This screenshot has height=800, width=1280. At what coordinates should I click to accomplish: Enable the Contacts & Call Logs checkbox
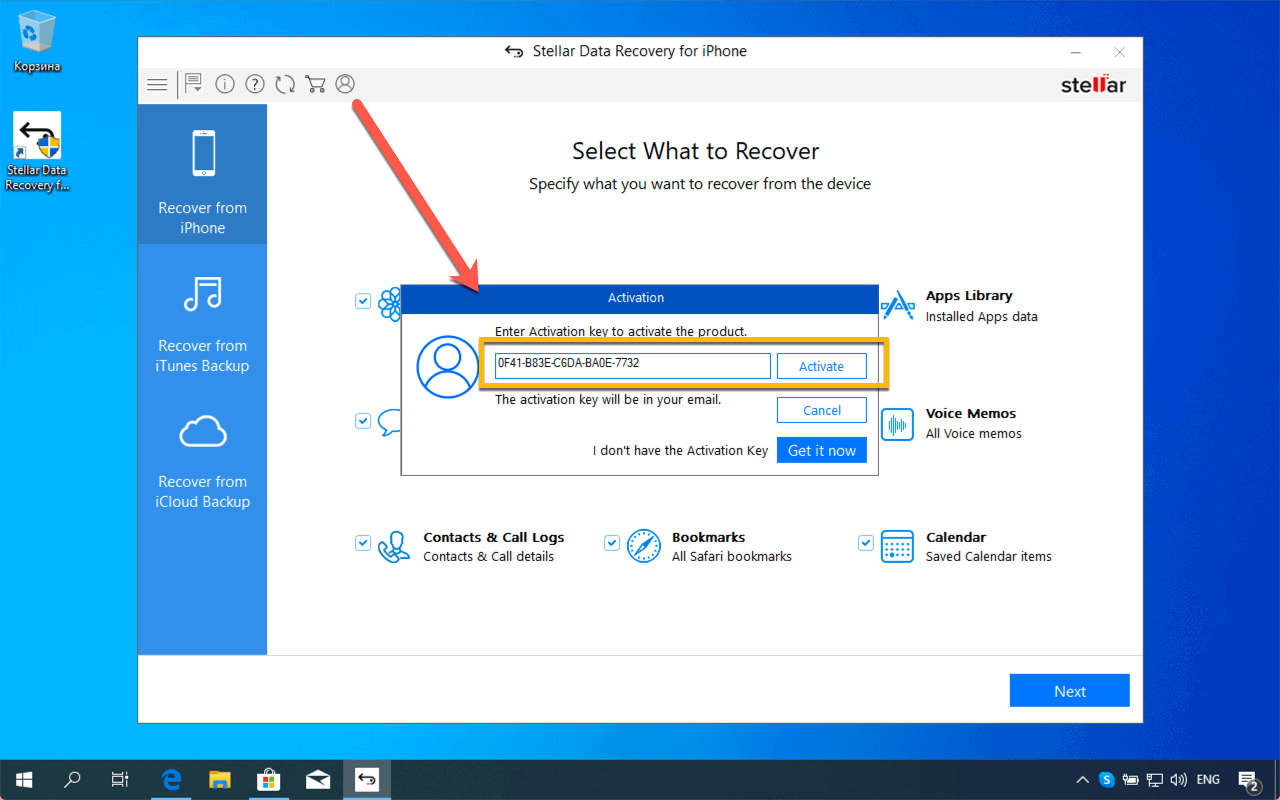[363, 542]
